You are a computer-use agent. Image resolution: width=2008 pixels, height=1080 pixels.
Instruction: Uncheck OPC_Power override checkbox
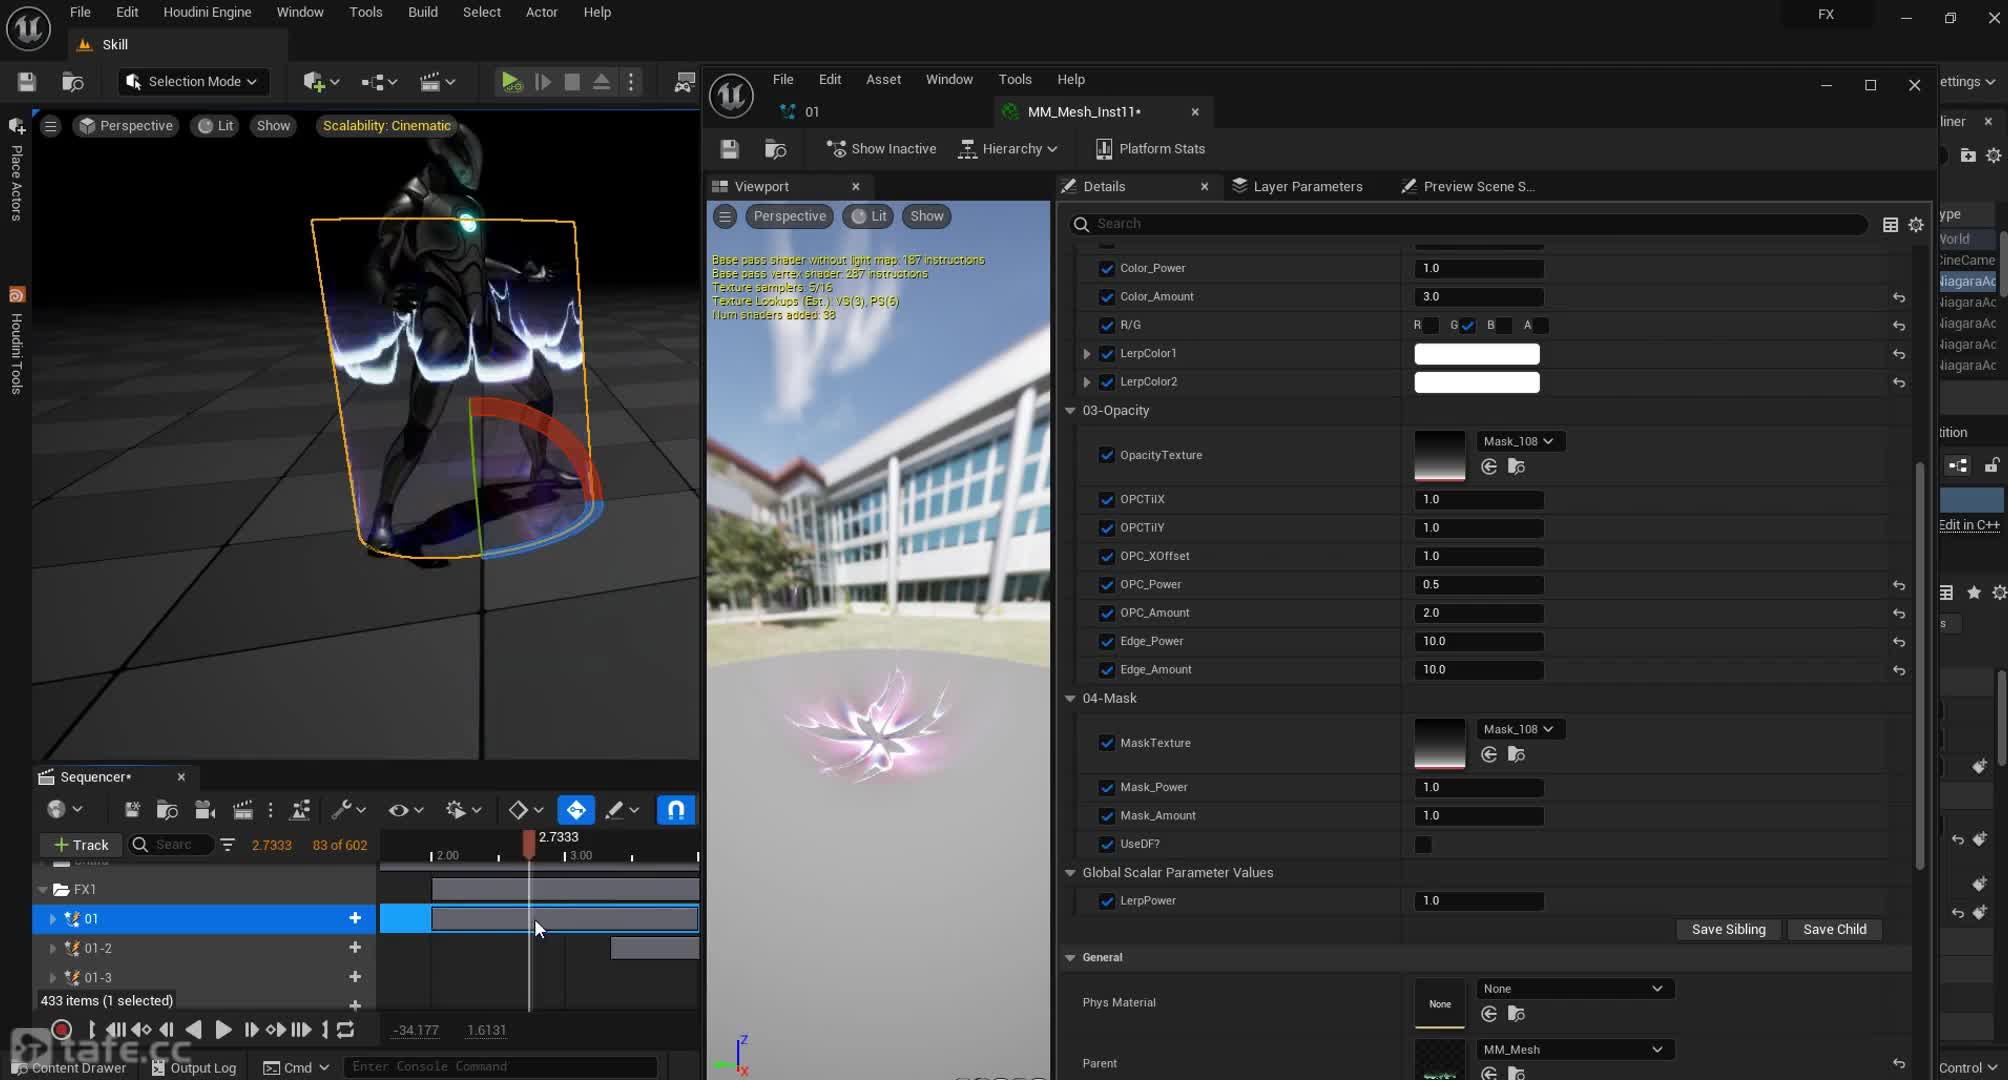click(1107, 585)
